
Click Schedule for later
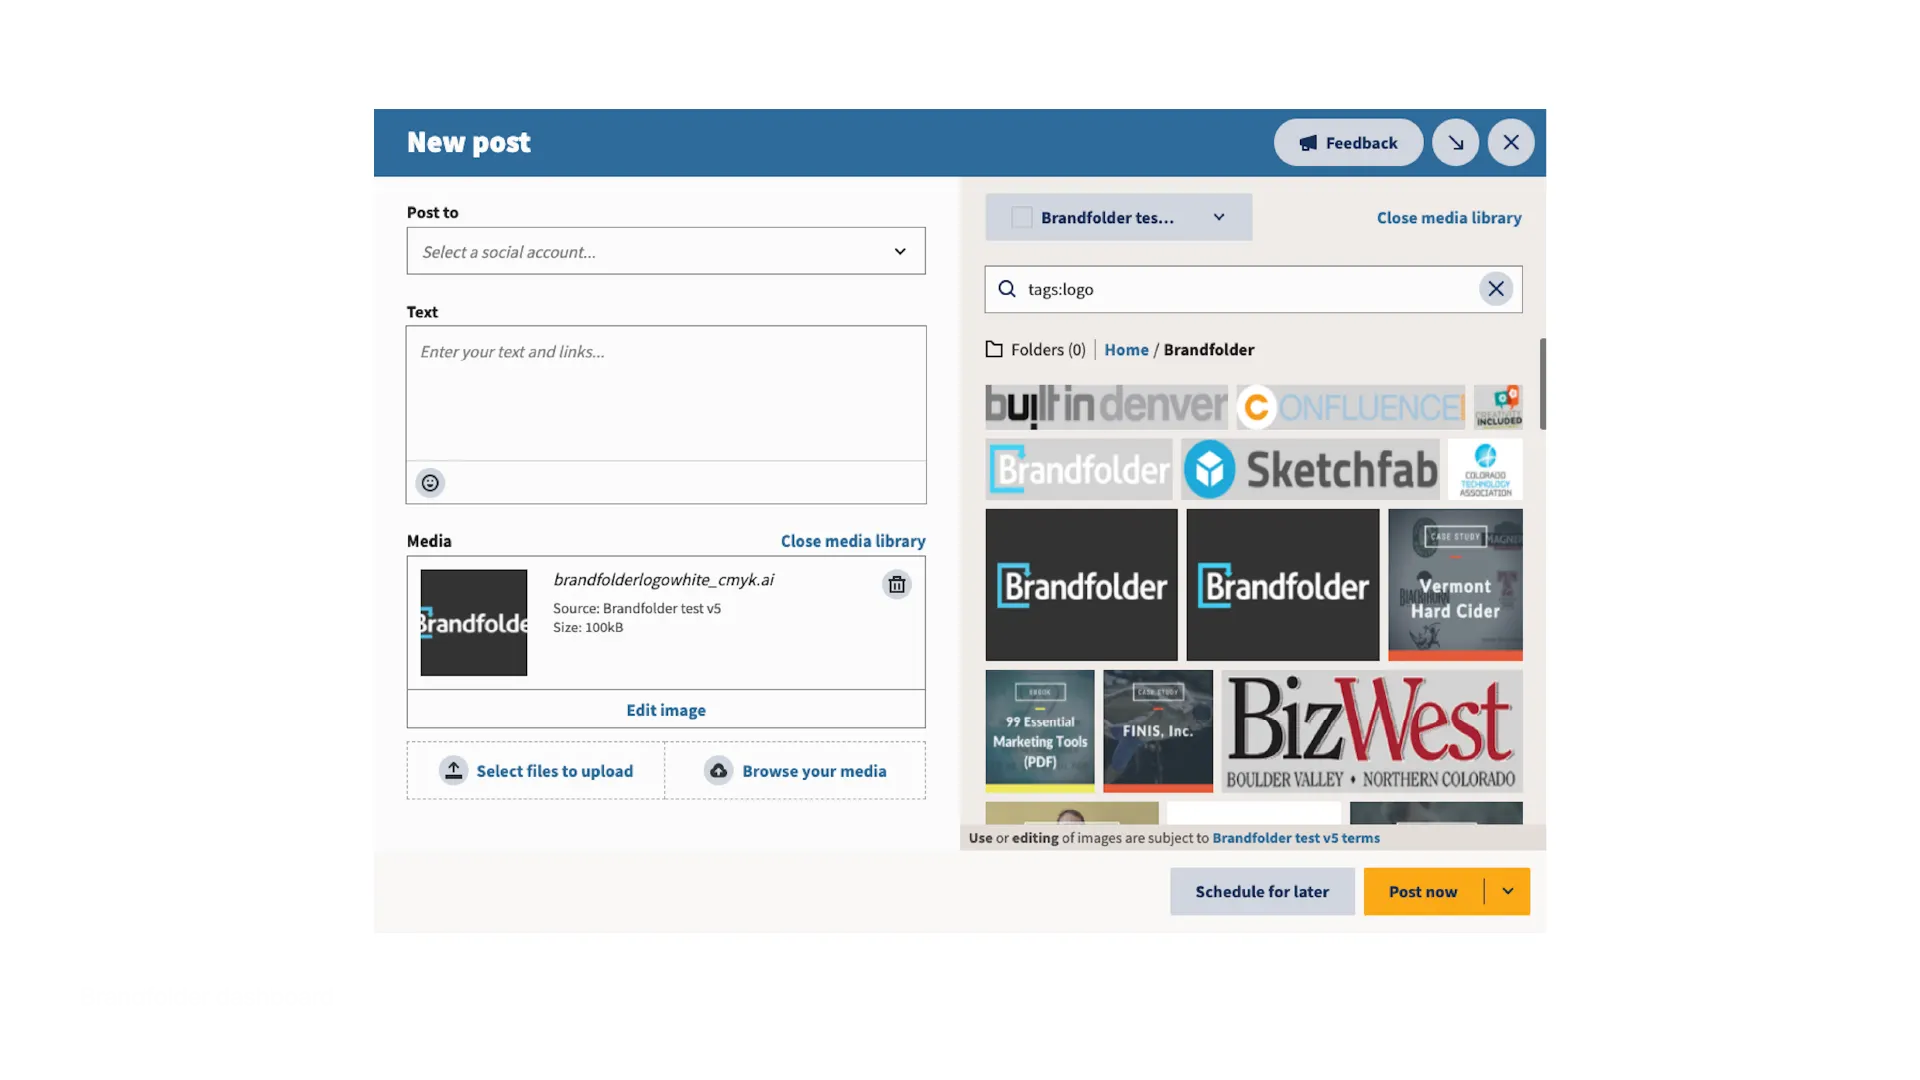[x=1262, y=891]
